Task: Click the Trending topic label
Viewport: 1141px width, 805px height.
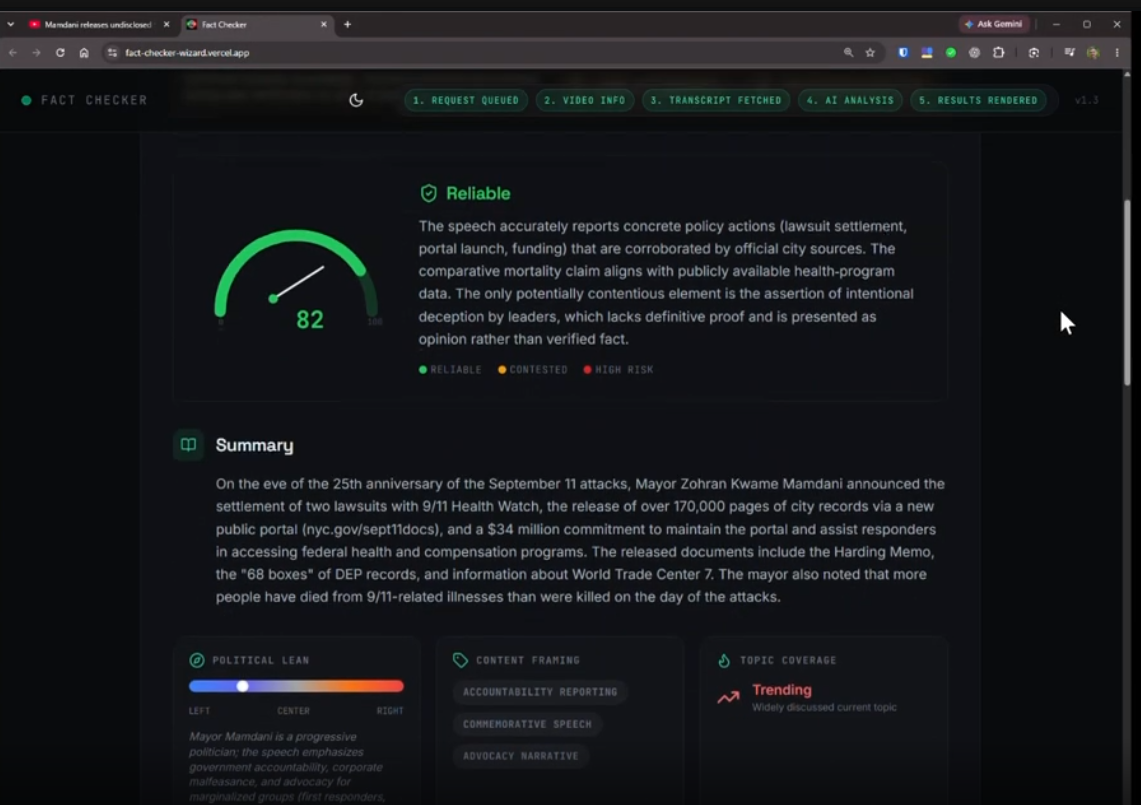Action: 782,689
